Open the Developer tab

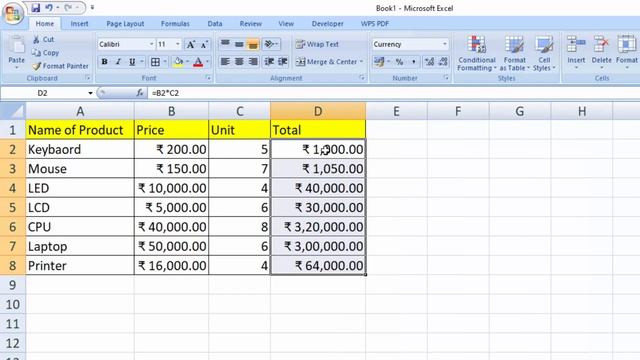coord(327,24)
